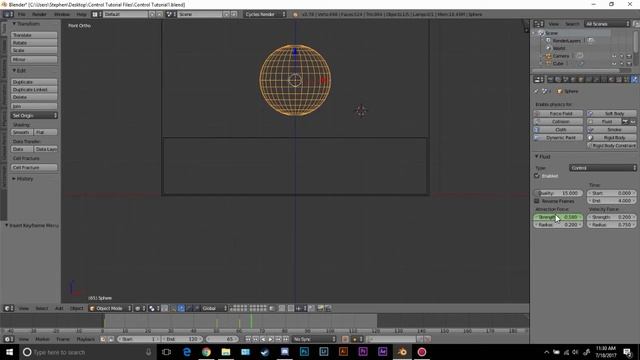Open the fluid Type Control dropdown

pos(602,168)
